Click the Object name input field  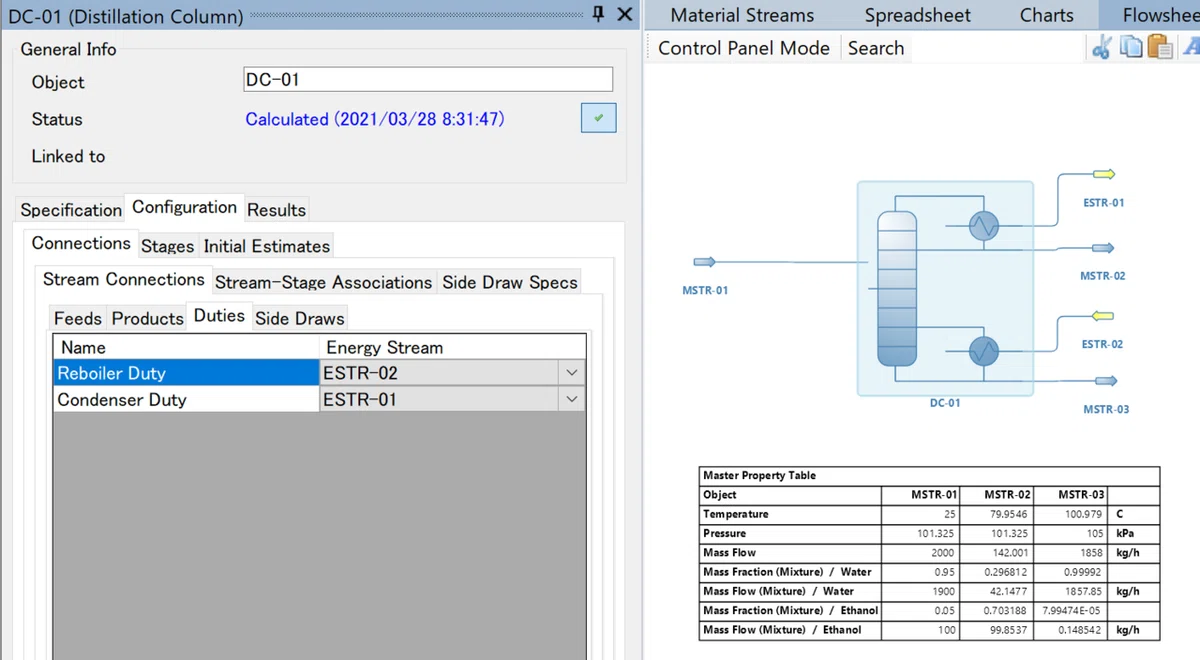click(428, 80)
